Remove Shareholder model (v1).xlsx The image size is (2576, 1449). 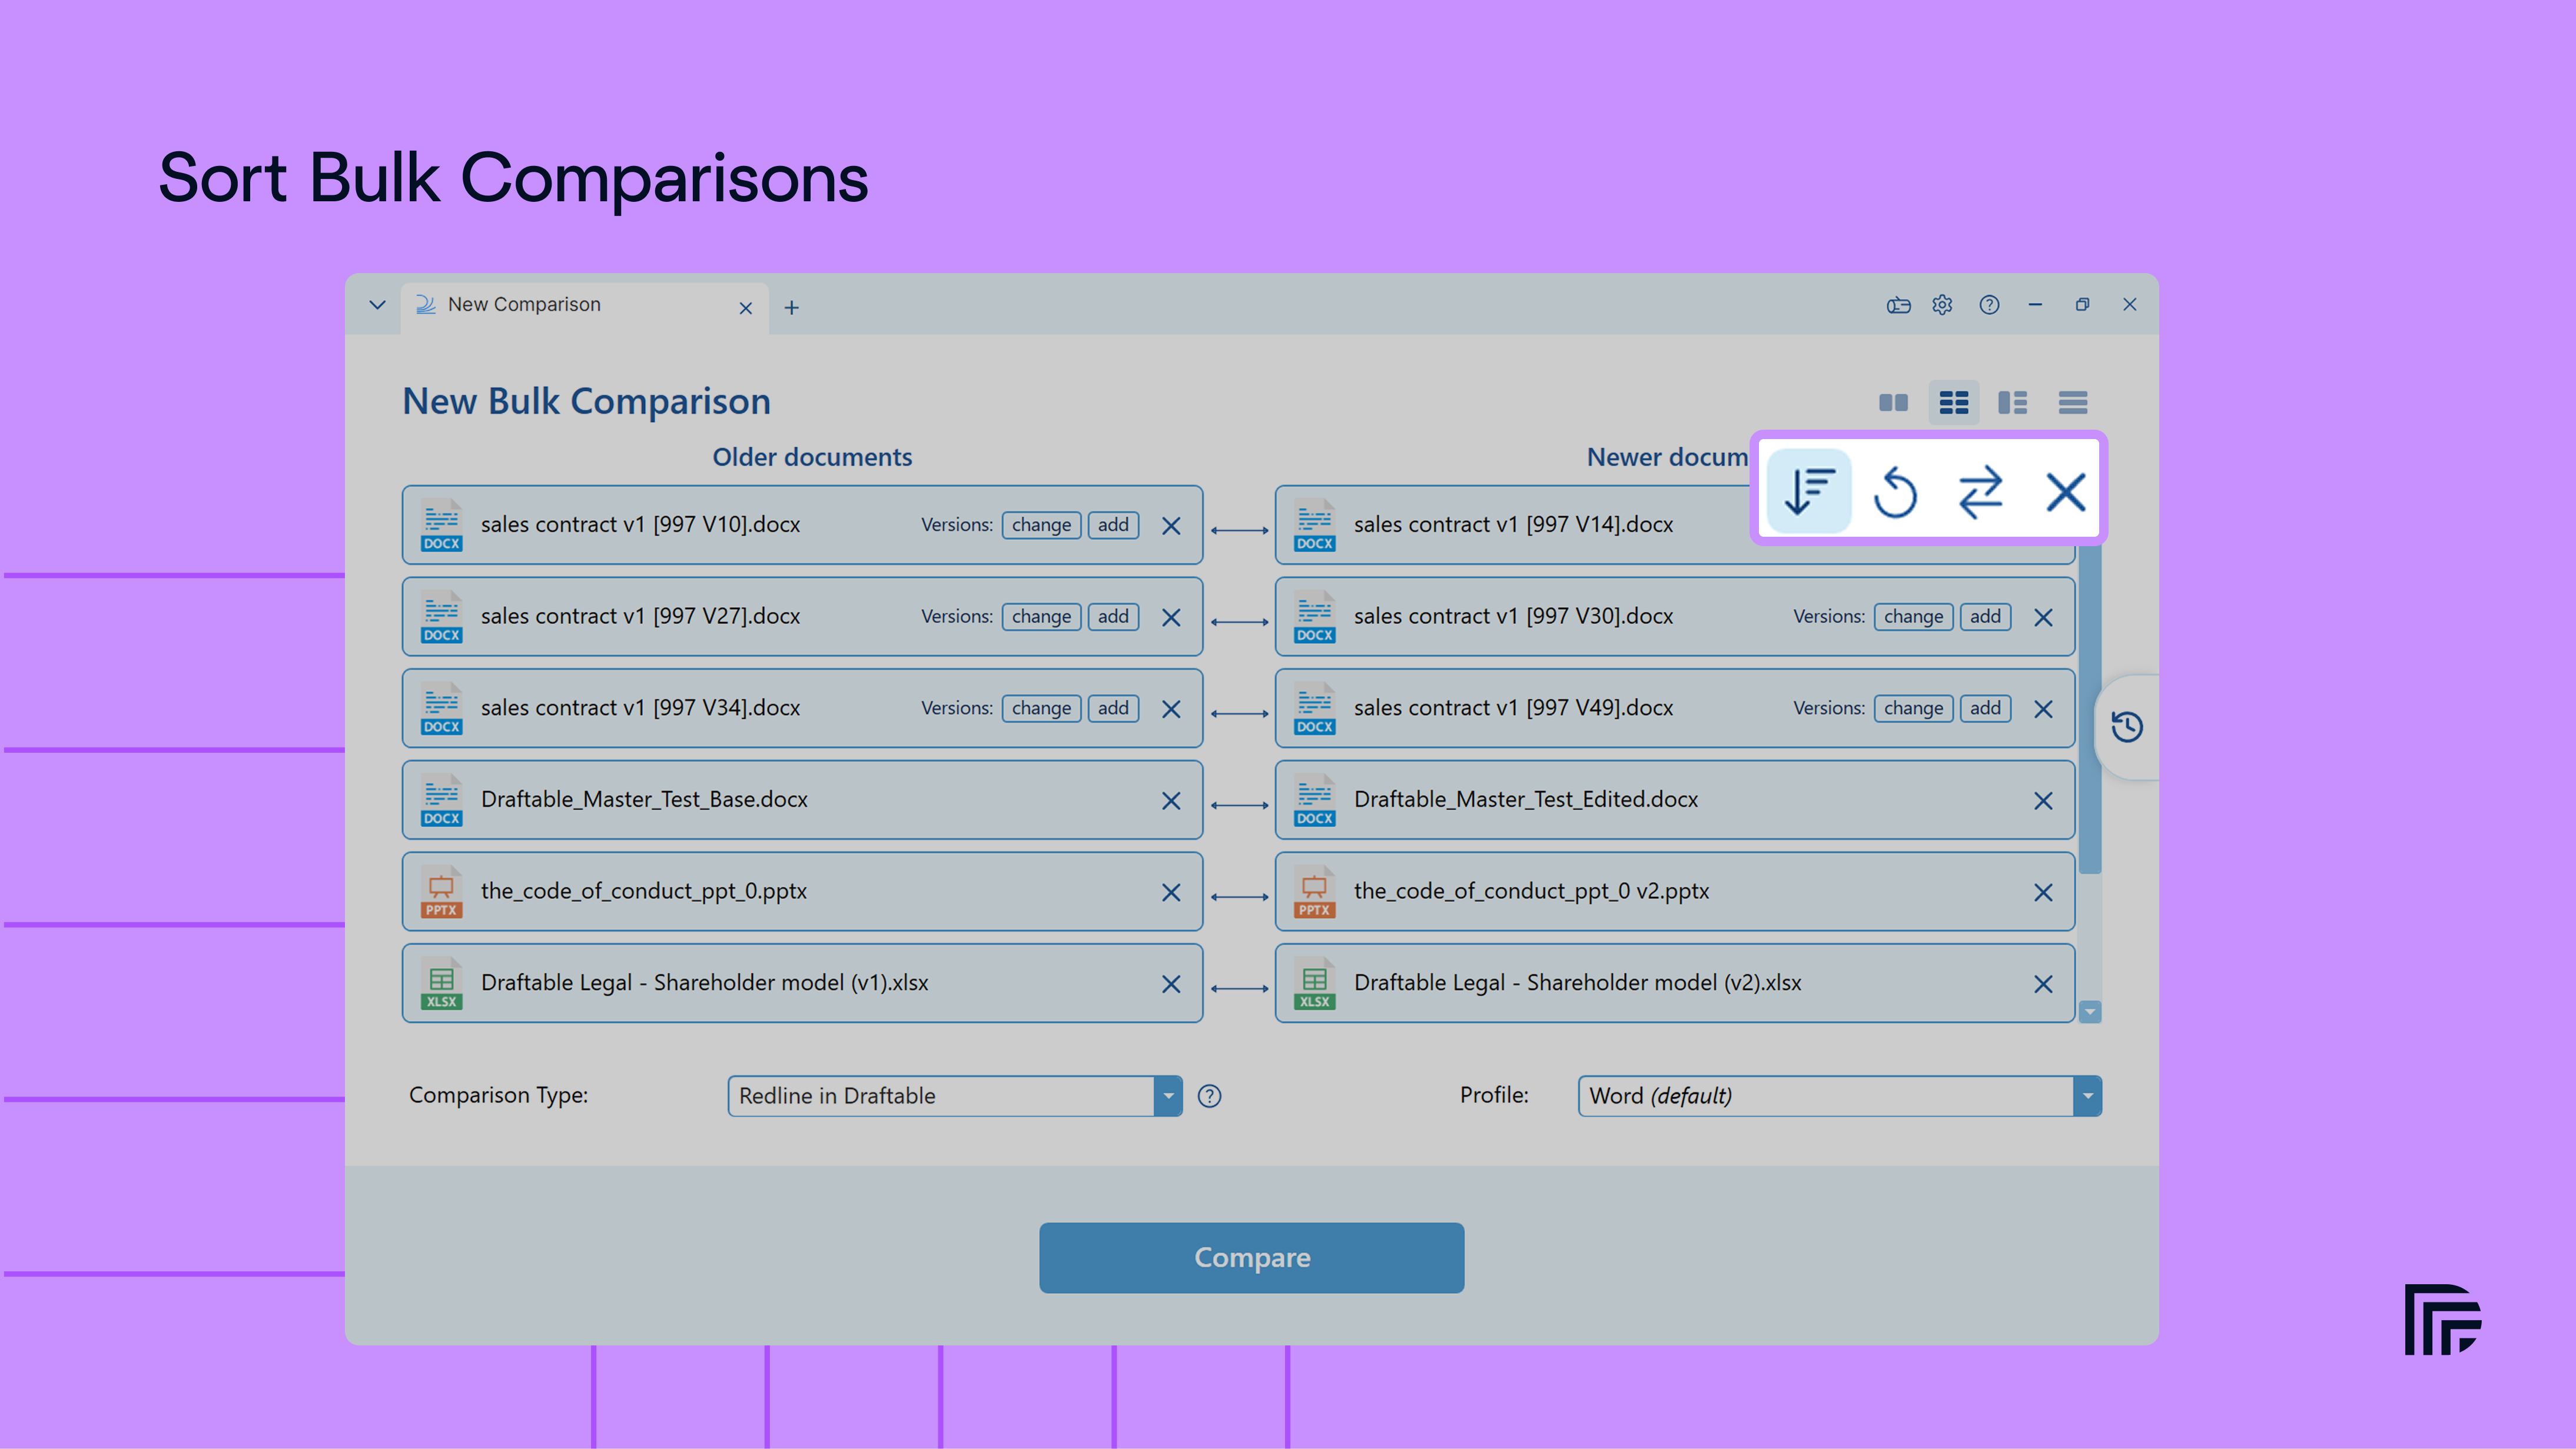(x=1171, y=984)
